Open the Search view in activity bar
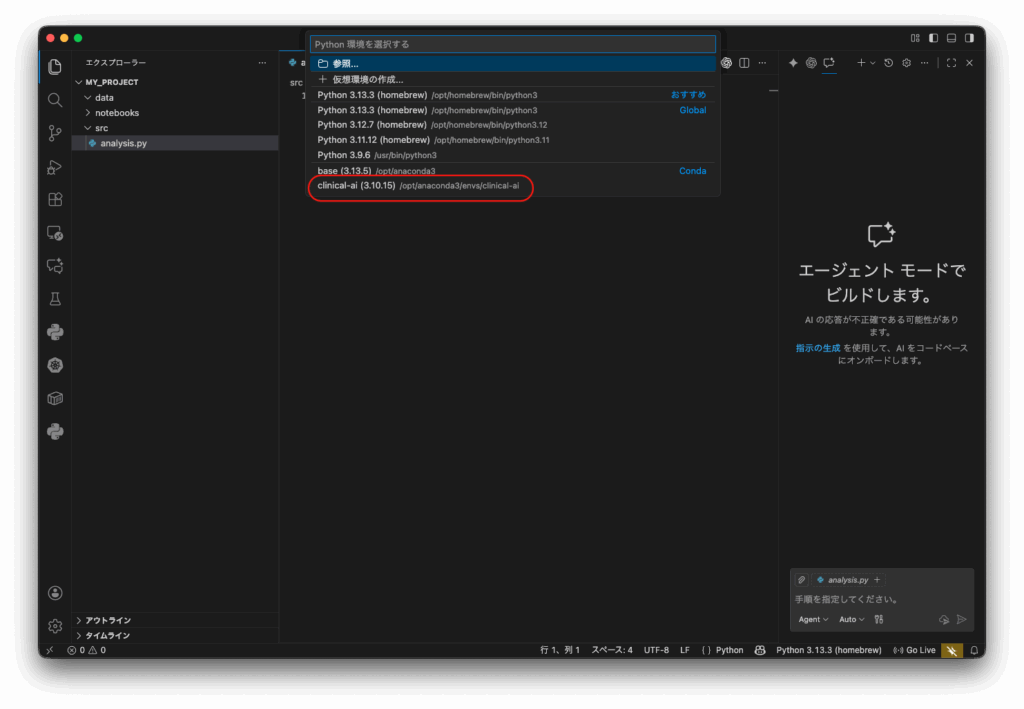 coord(55,100)
